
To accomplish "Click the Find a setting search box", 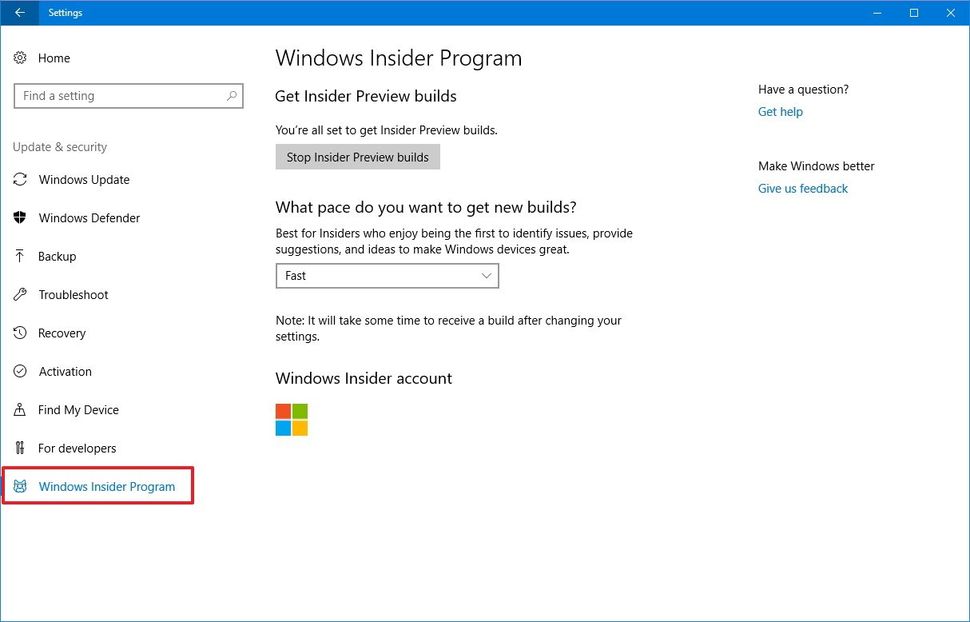I will pyautogui.click(x=120, y=95).
